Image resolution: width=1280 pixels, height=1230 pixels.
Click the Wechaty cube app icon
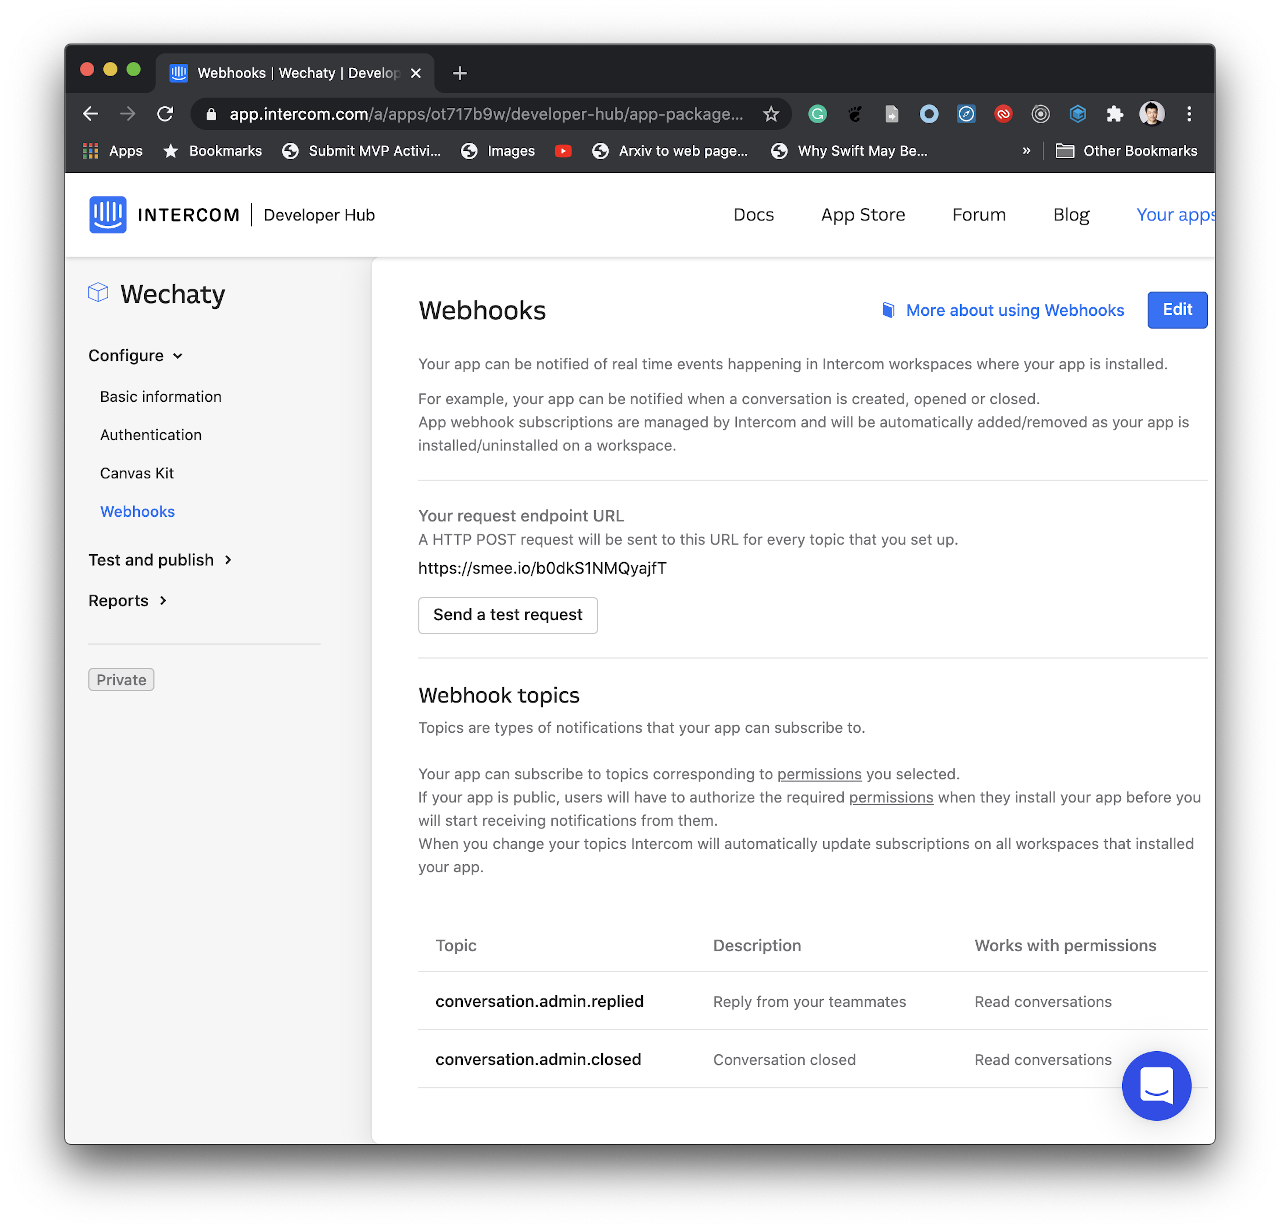(x=98, y=292)
